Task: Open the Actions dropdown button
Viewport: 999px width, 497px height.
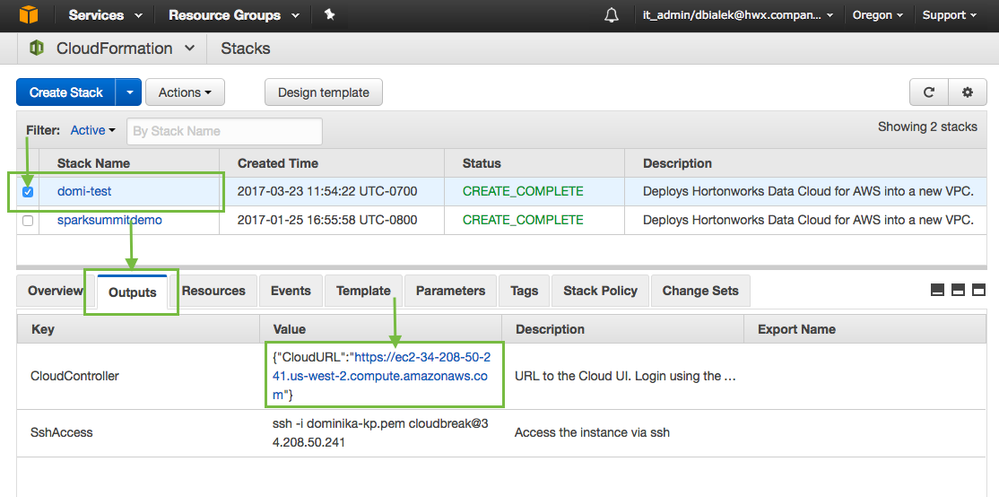Action: pyautogui.click(x=185, y=92)
